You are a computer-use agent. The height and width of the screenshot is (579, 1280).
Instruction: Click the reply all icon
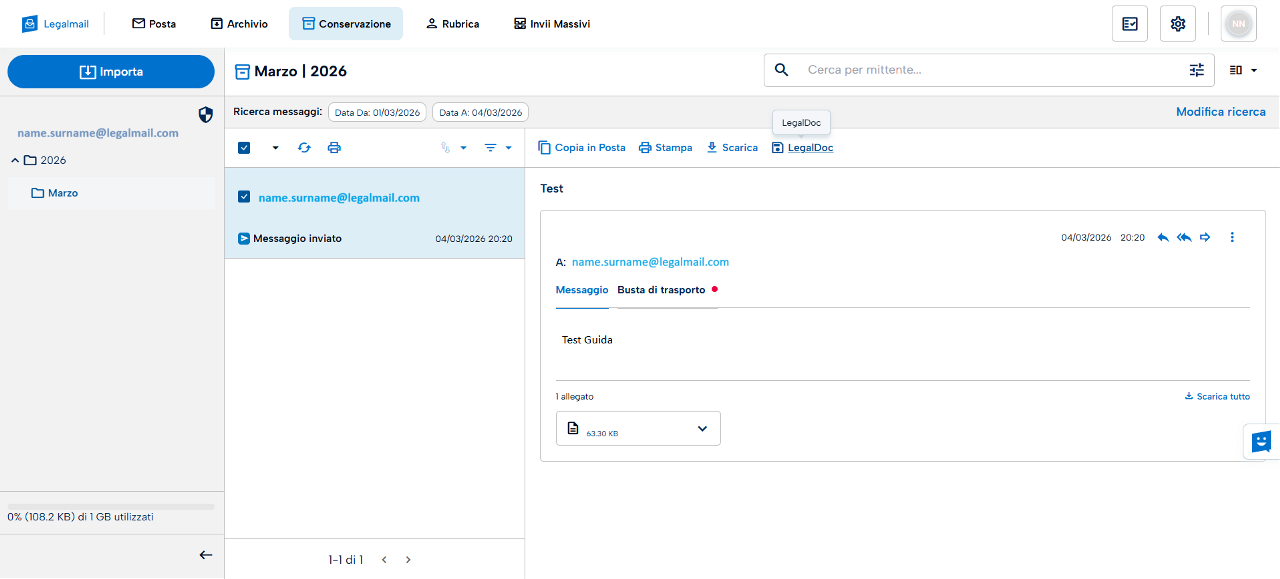point(1184,238)
